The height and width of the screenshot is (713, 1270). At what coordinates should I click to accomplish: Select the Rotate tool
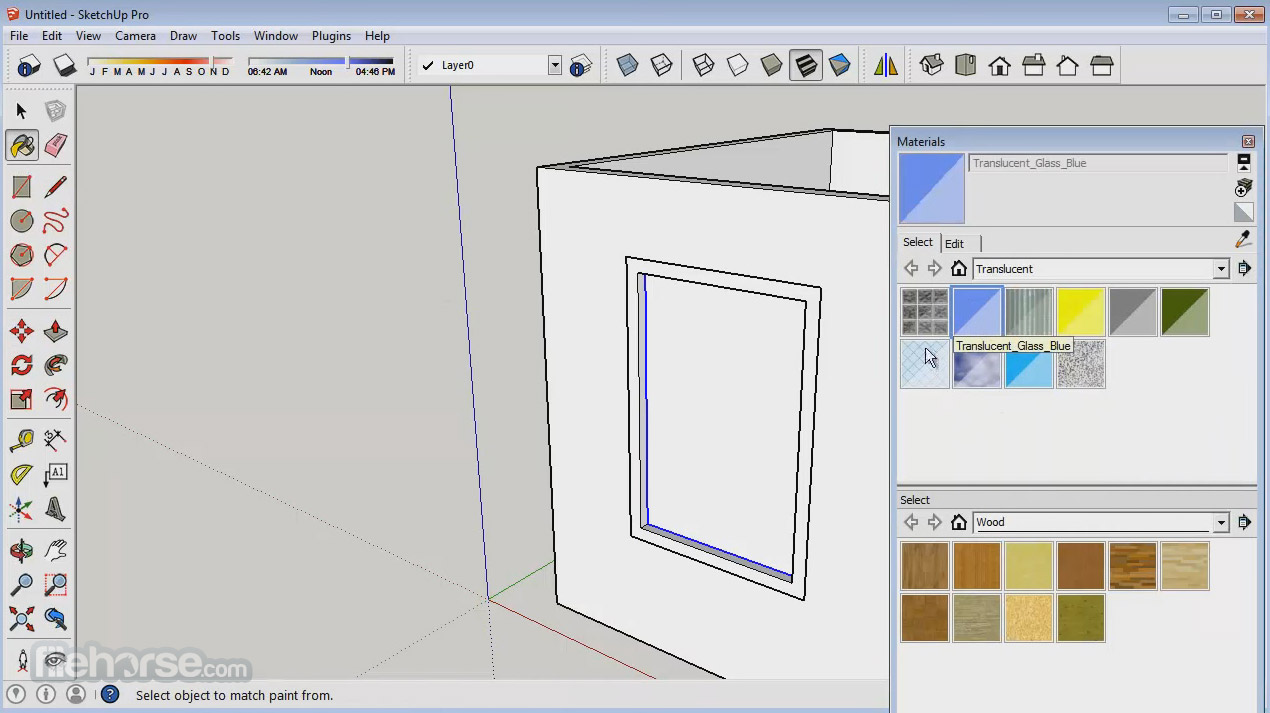click(21, 365)
